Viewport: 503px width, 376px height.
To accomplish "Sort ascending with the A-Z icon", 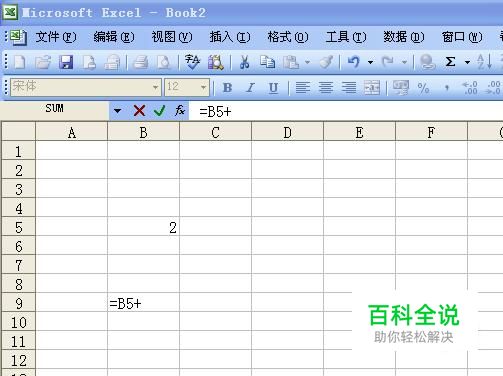I will tap(484, 62).
